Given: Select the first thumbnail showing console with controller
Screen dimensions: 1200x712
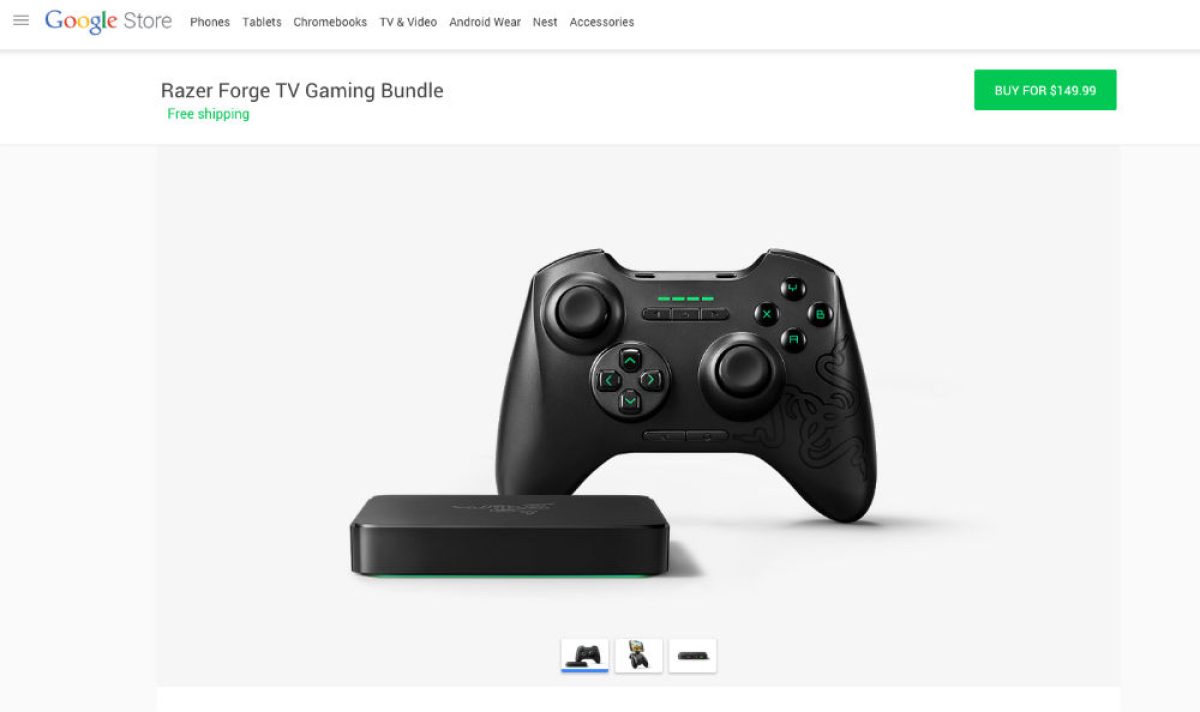Looking at the screenshot, I should tap(585, 656).
